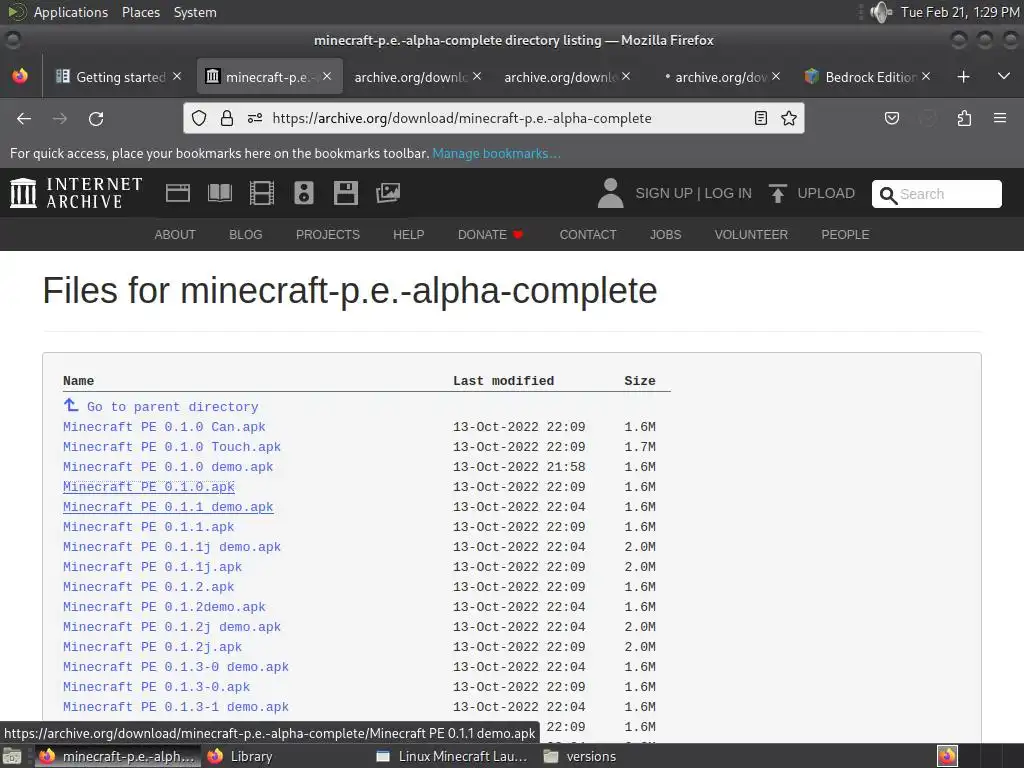1024x768 pixels.
Task: Click the Go to parent directory arrow icon
Action: point(71,405)
